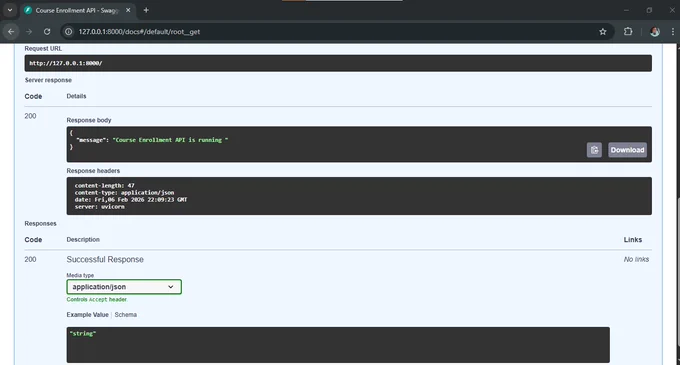Copy the response body to clipboard
680x365 pixels.
(x=594, y=150)
